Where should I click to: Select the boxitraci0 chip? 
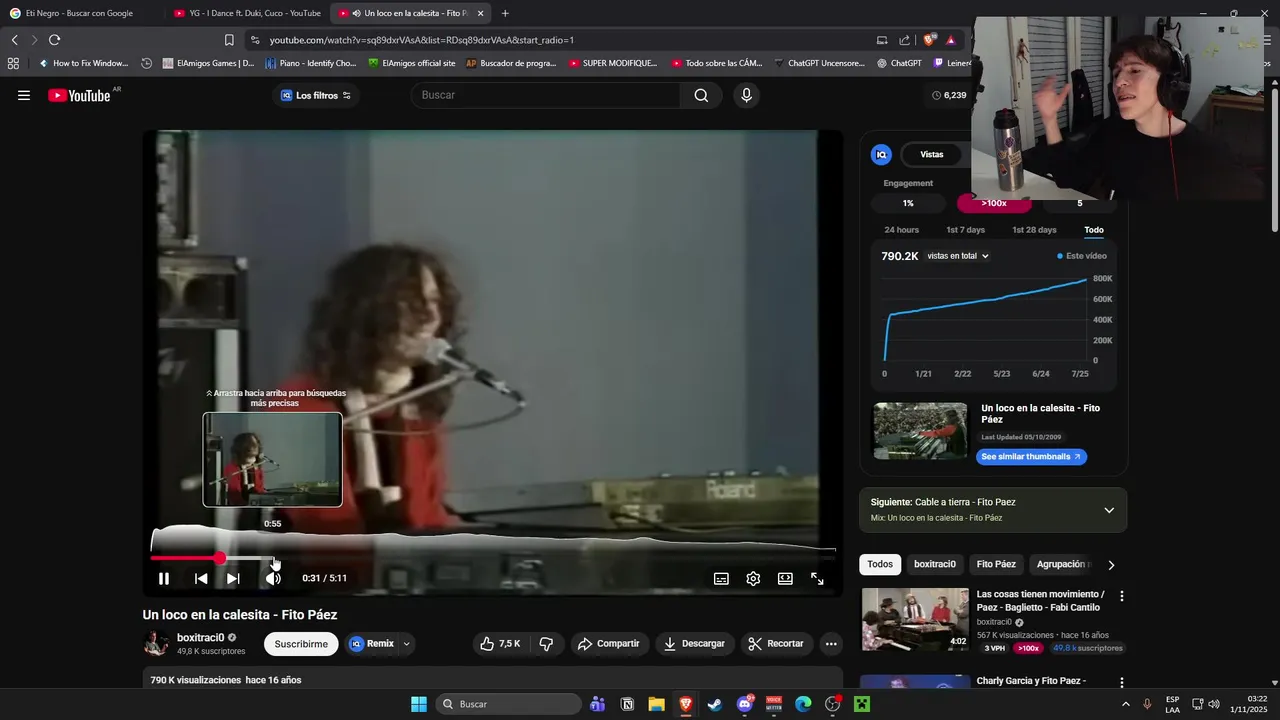pyautogui.click(x=935, y=564)
